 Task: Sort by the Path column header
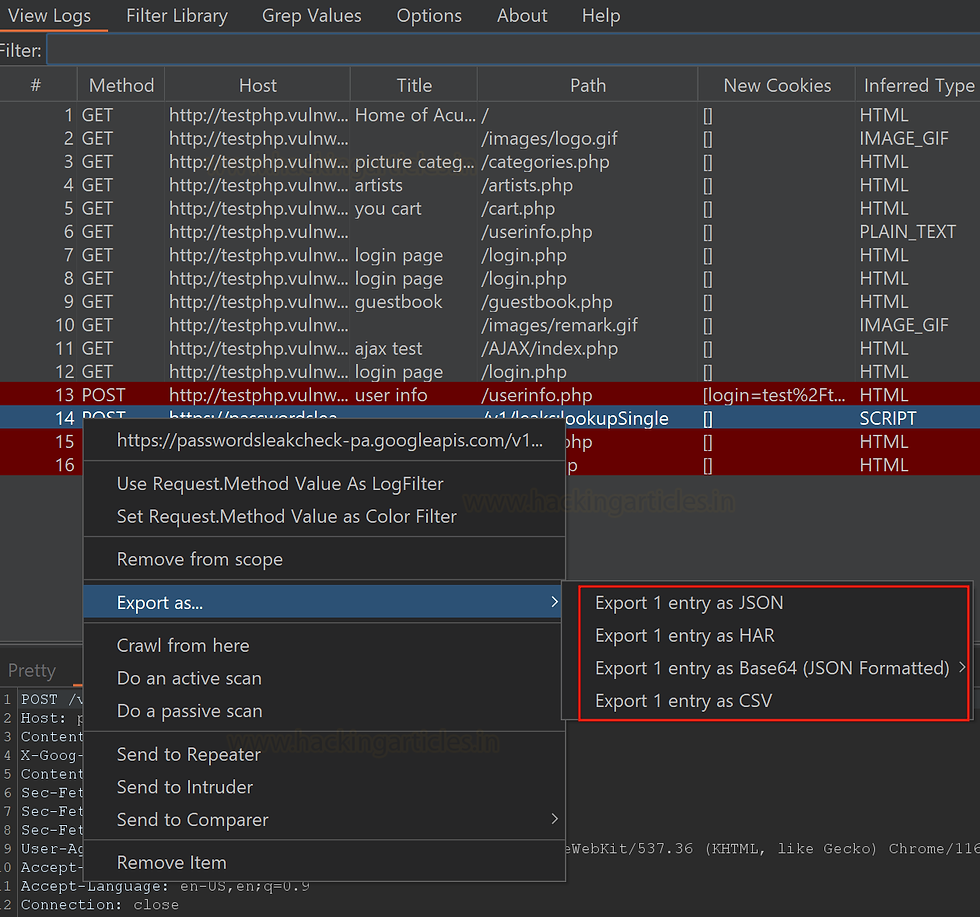588,85
